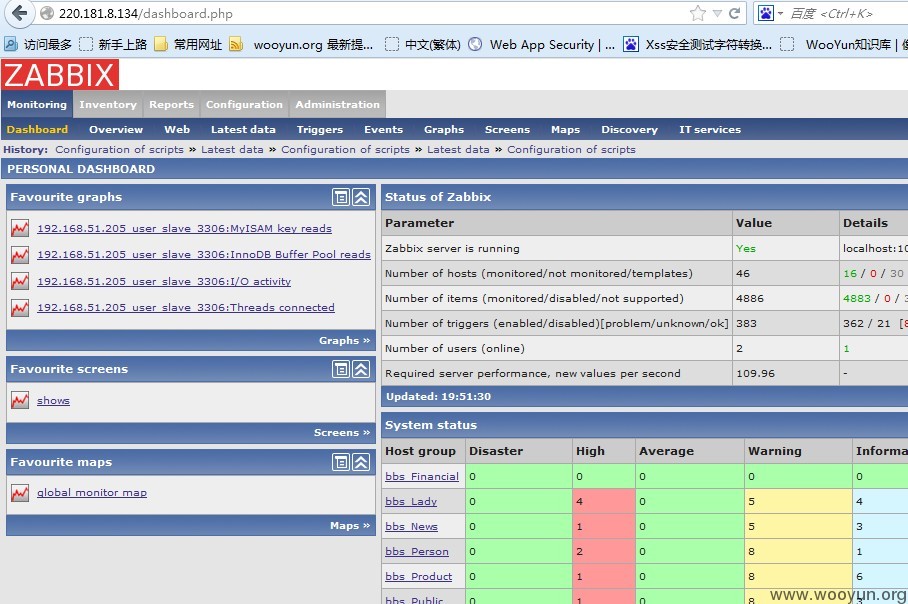Open the Screens submenu item
The image size is (908, 604).
[507, 130]
